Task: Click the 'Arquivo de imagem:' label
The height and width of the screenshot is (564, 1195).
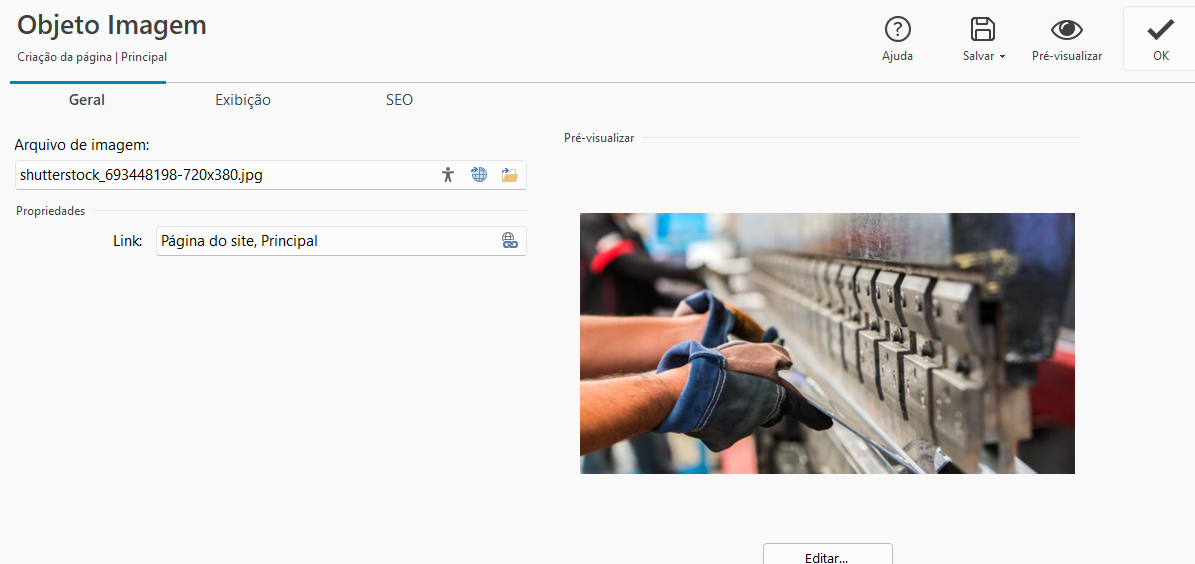Action: tap(82, 144)
